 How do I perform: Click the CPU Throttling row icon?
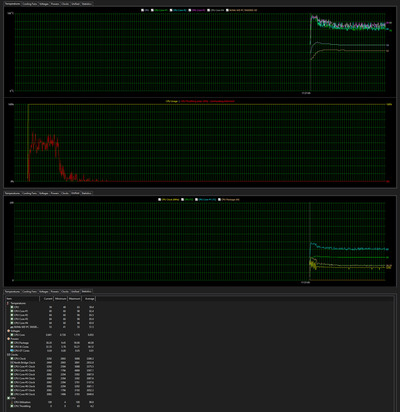[12, 406]
